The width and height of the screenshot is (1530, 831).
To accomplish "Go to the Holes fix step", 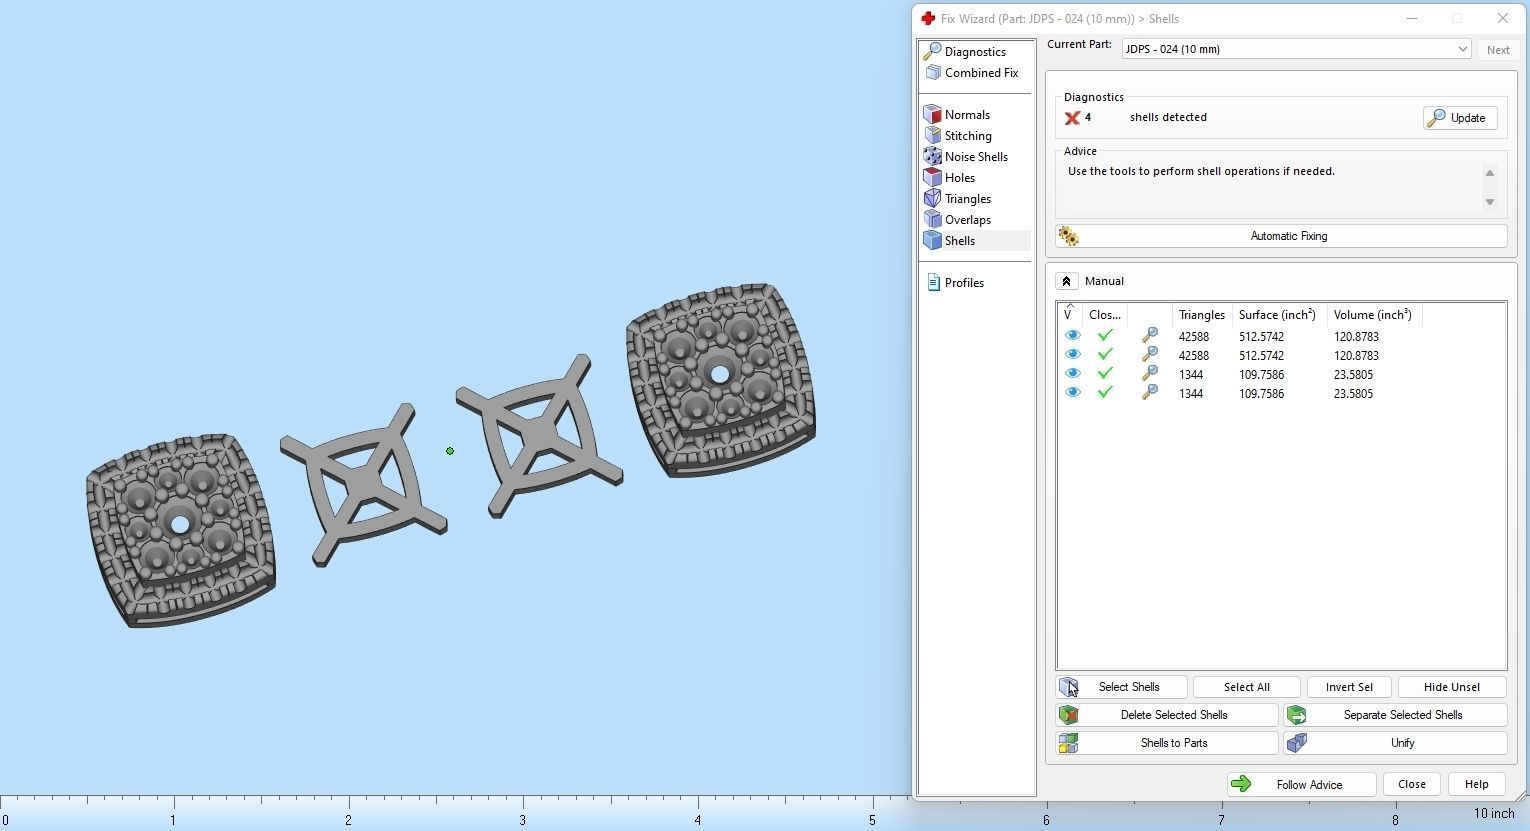I will pos(950,178).
